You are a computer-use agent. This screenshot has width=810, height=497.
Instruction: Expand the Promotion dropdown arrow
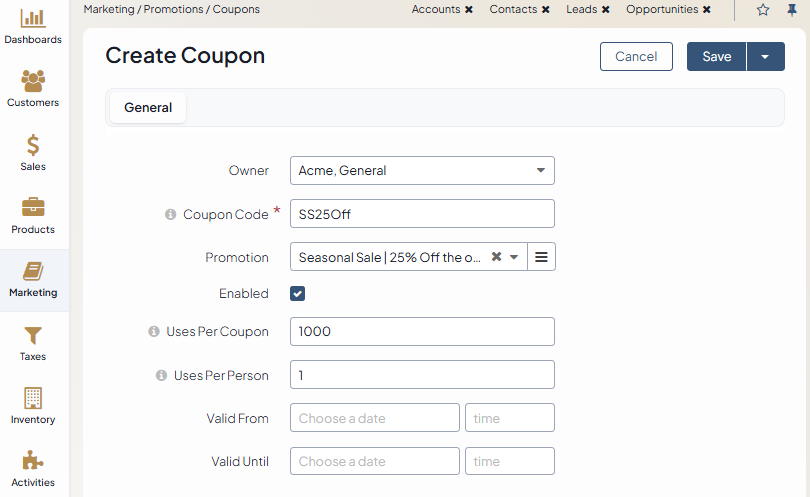coord(514,257)
